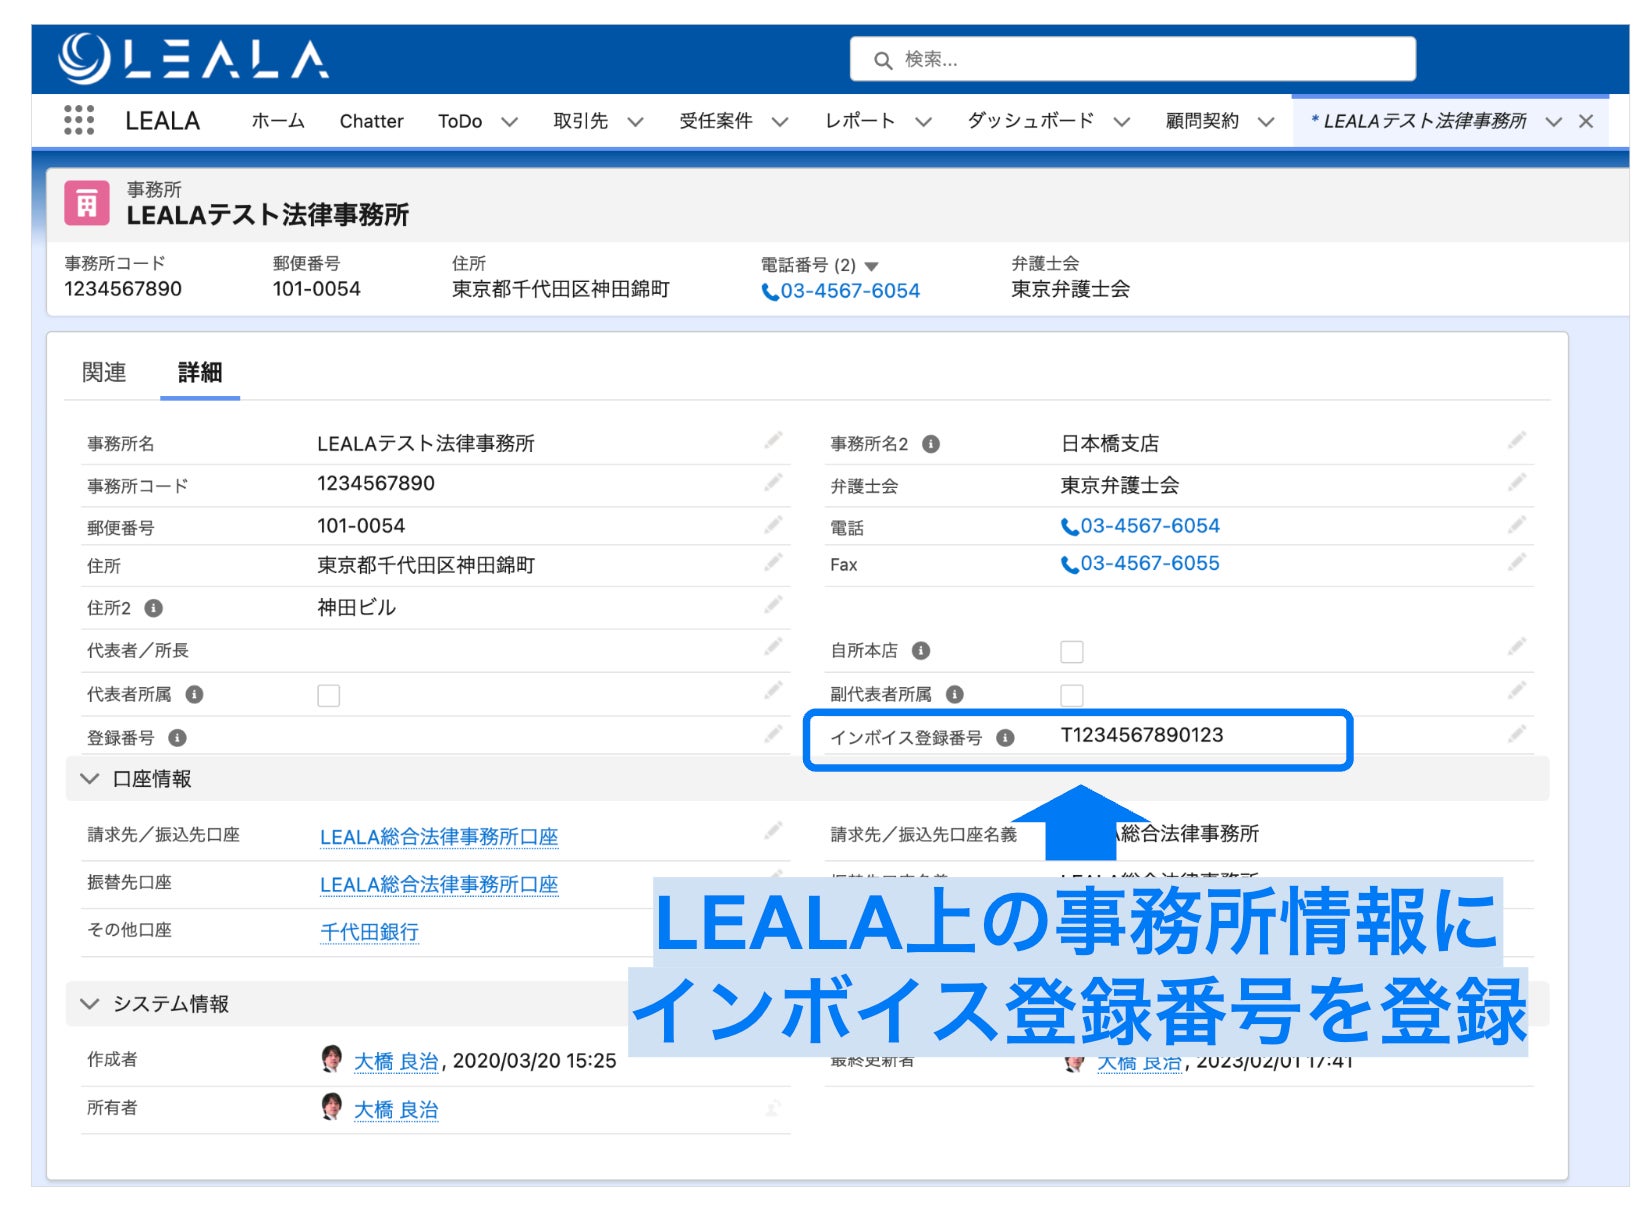The width and height of the screenshot is (1652, 1228).
Task: Open 大橋 良治 link in 所有者 row
Action: (x=396, y=1109)
